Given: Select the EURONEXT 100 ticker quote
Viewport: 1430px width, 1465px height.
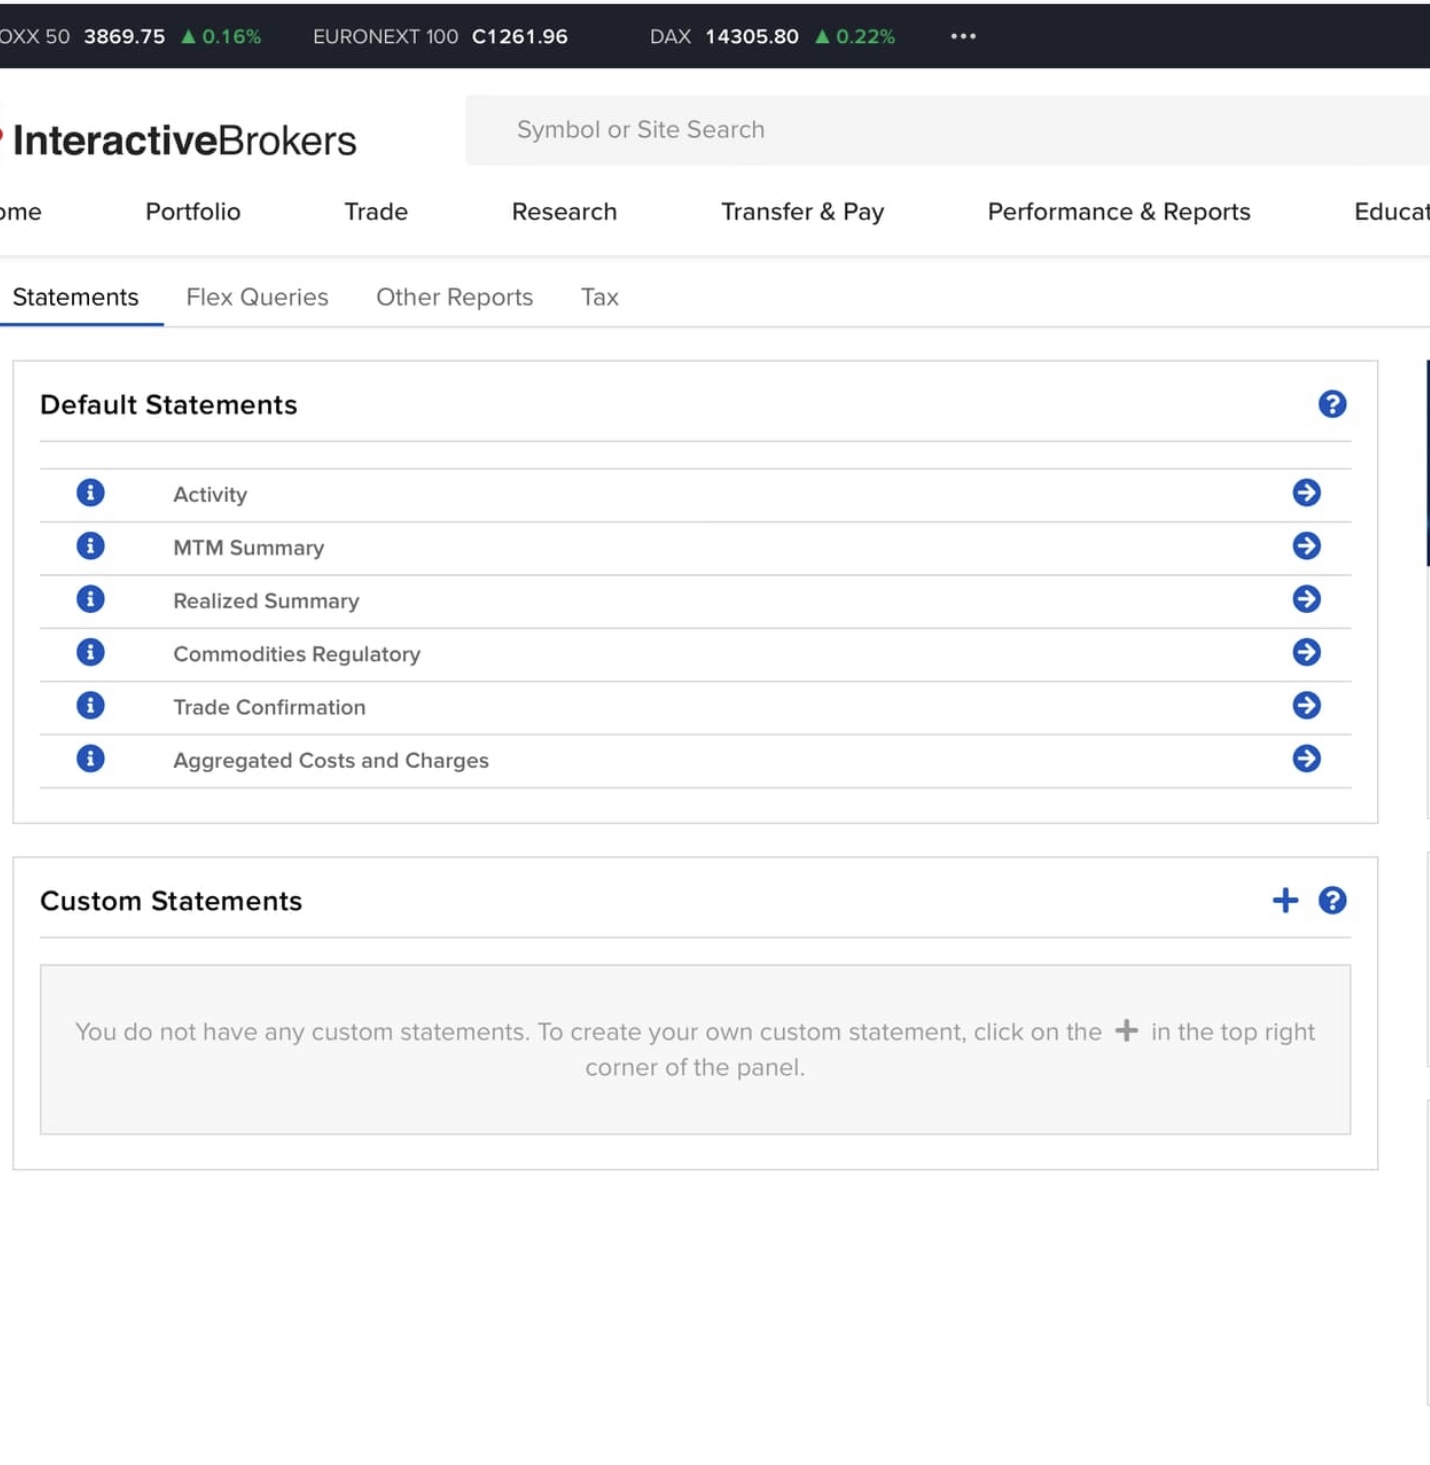Looking at the screenshot, I should pos(440,37).
